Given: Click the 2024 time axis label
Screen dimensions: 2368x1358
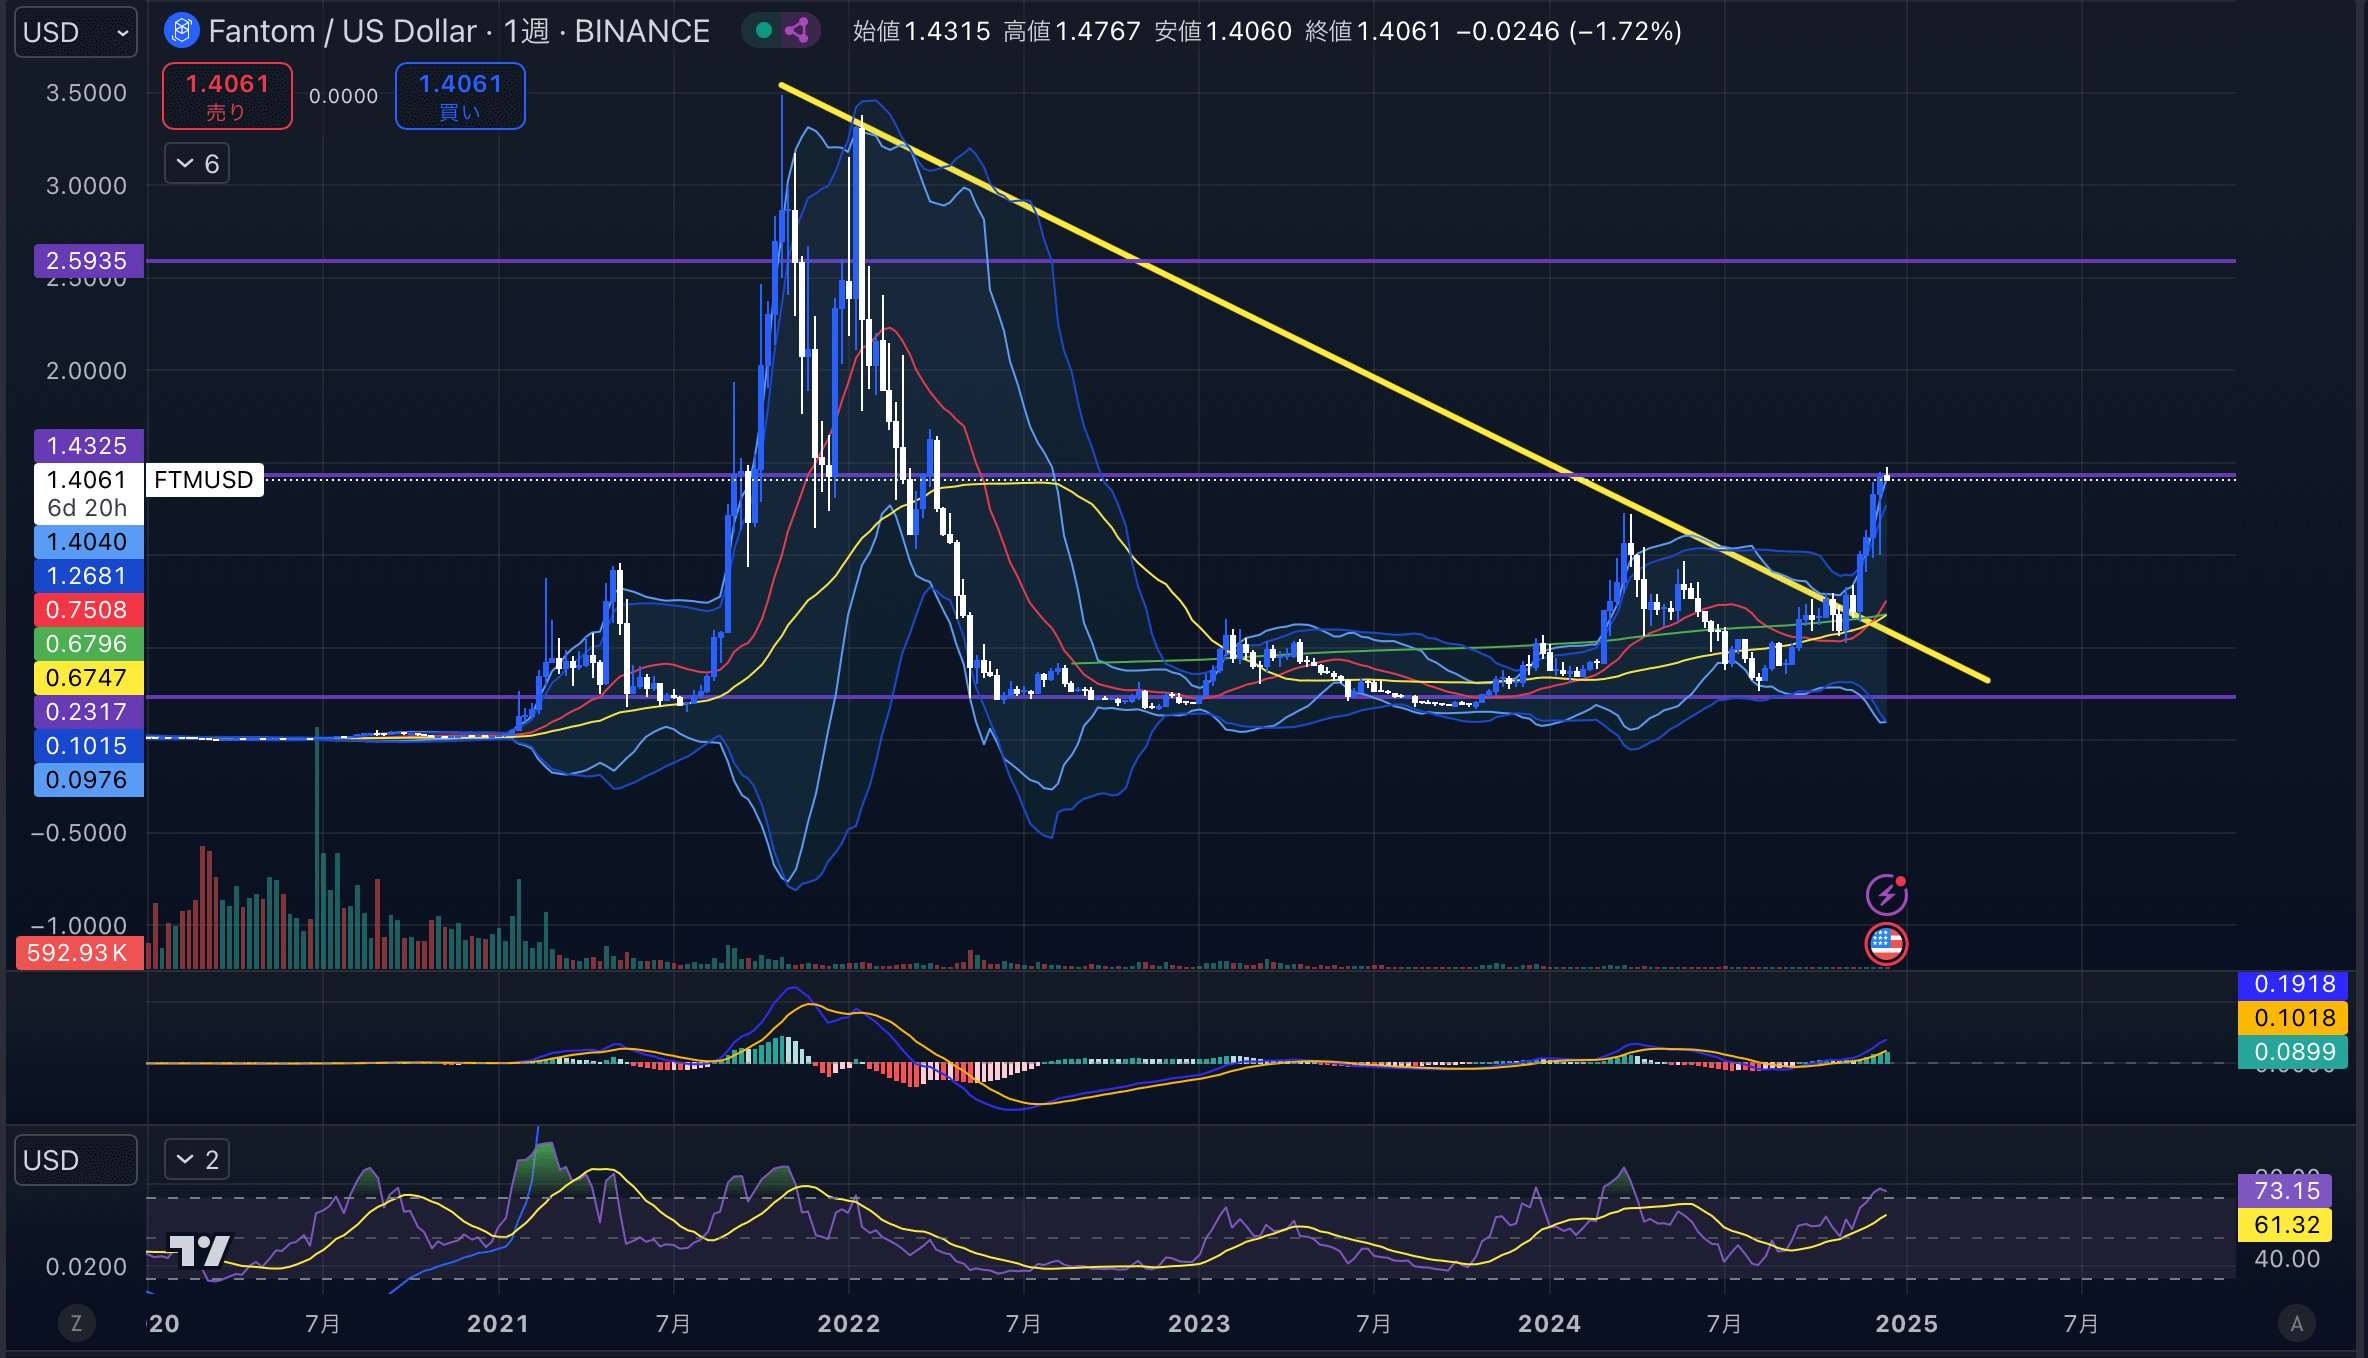Looking at the screenshot, I should pyautogui.click(x=1549, y=1324).
